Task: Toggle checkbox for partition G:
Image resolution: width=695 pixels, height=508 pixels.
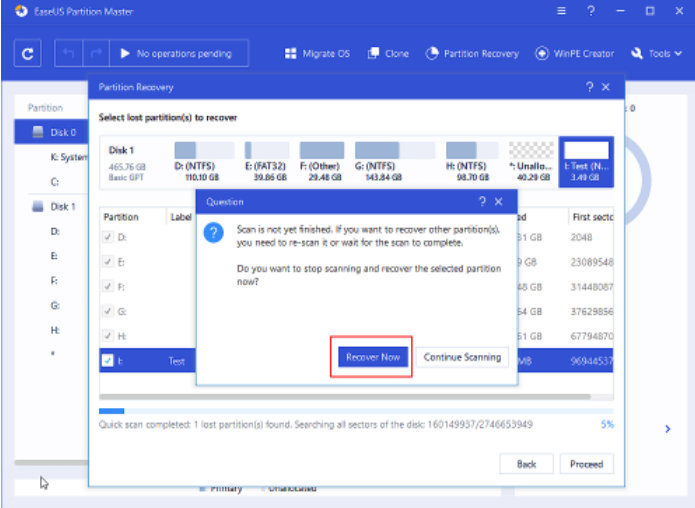Action: (x=108, y=311)
